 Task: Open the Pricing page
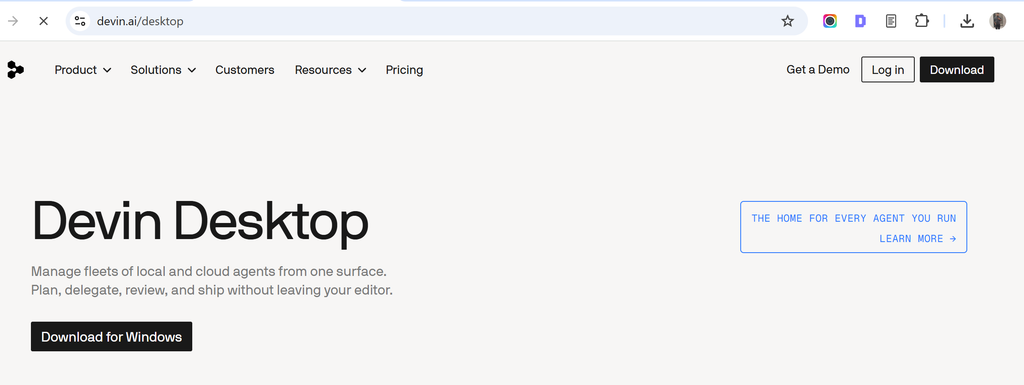click(404, 70)
